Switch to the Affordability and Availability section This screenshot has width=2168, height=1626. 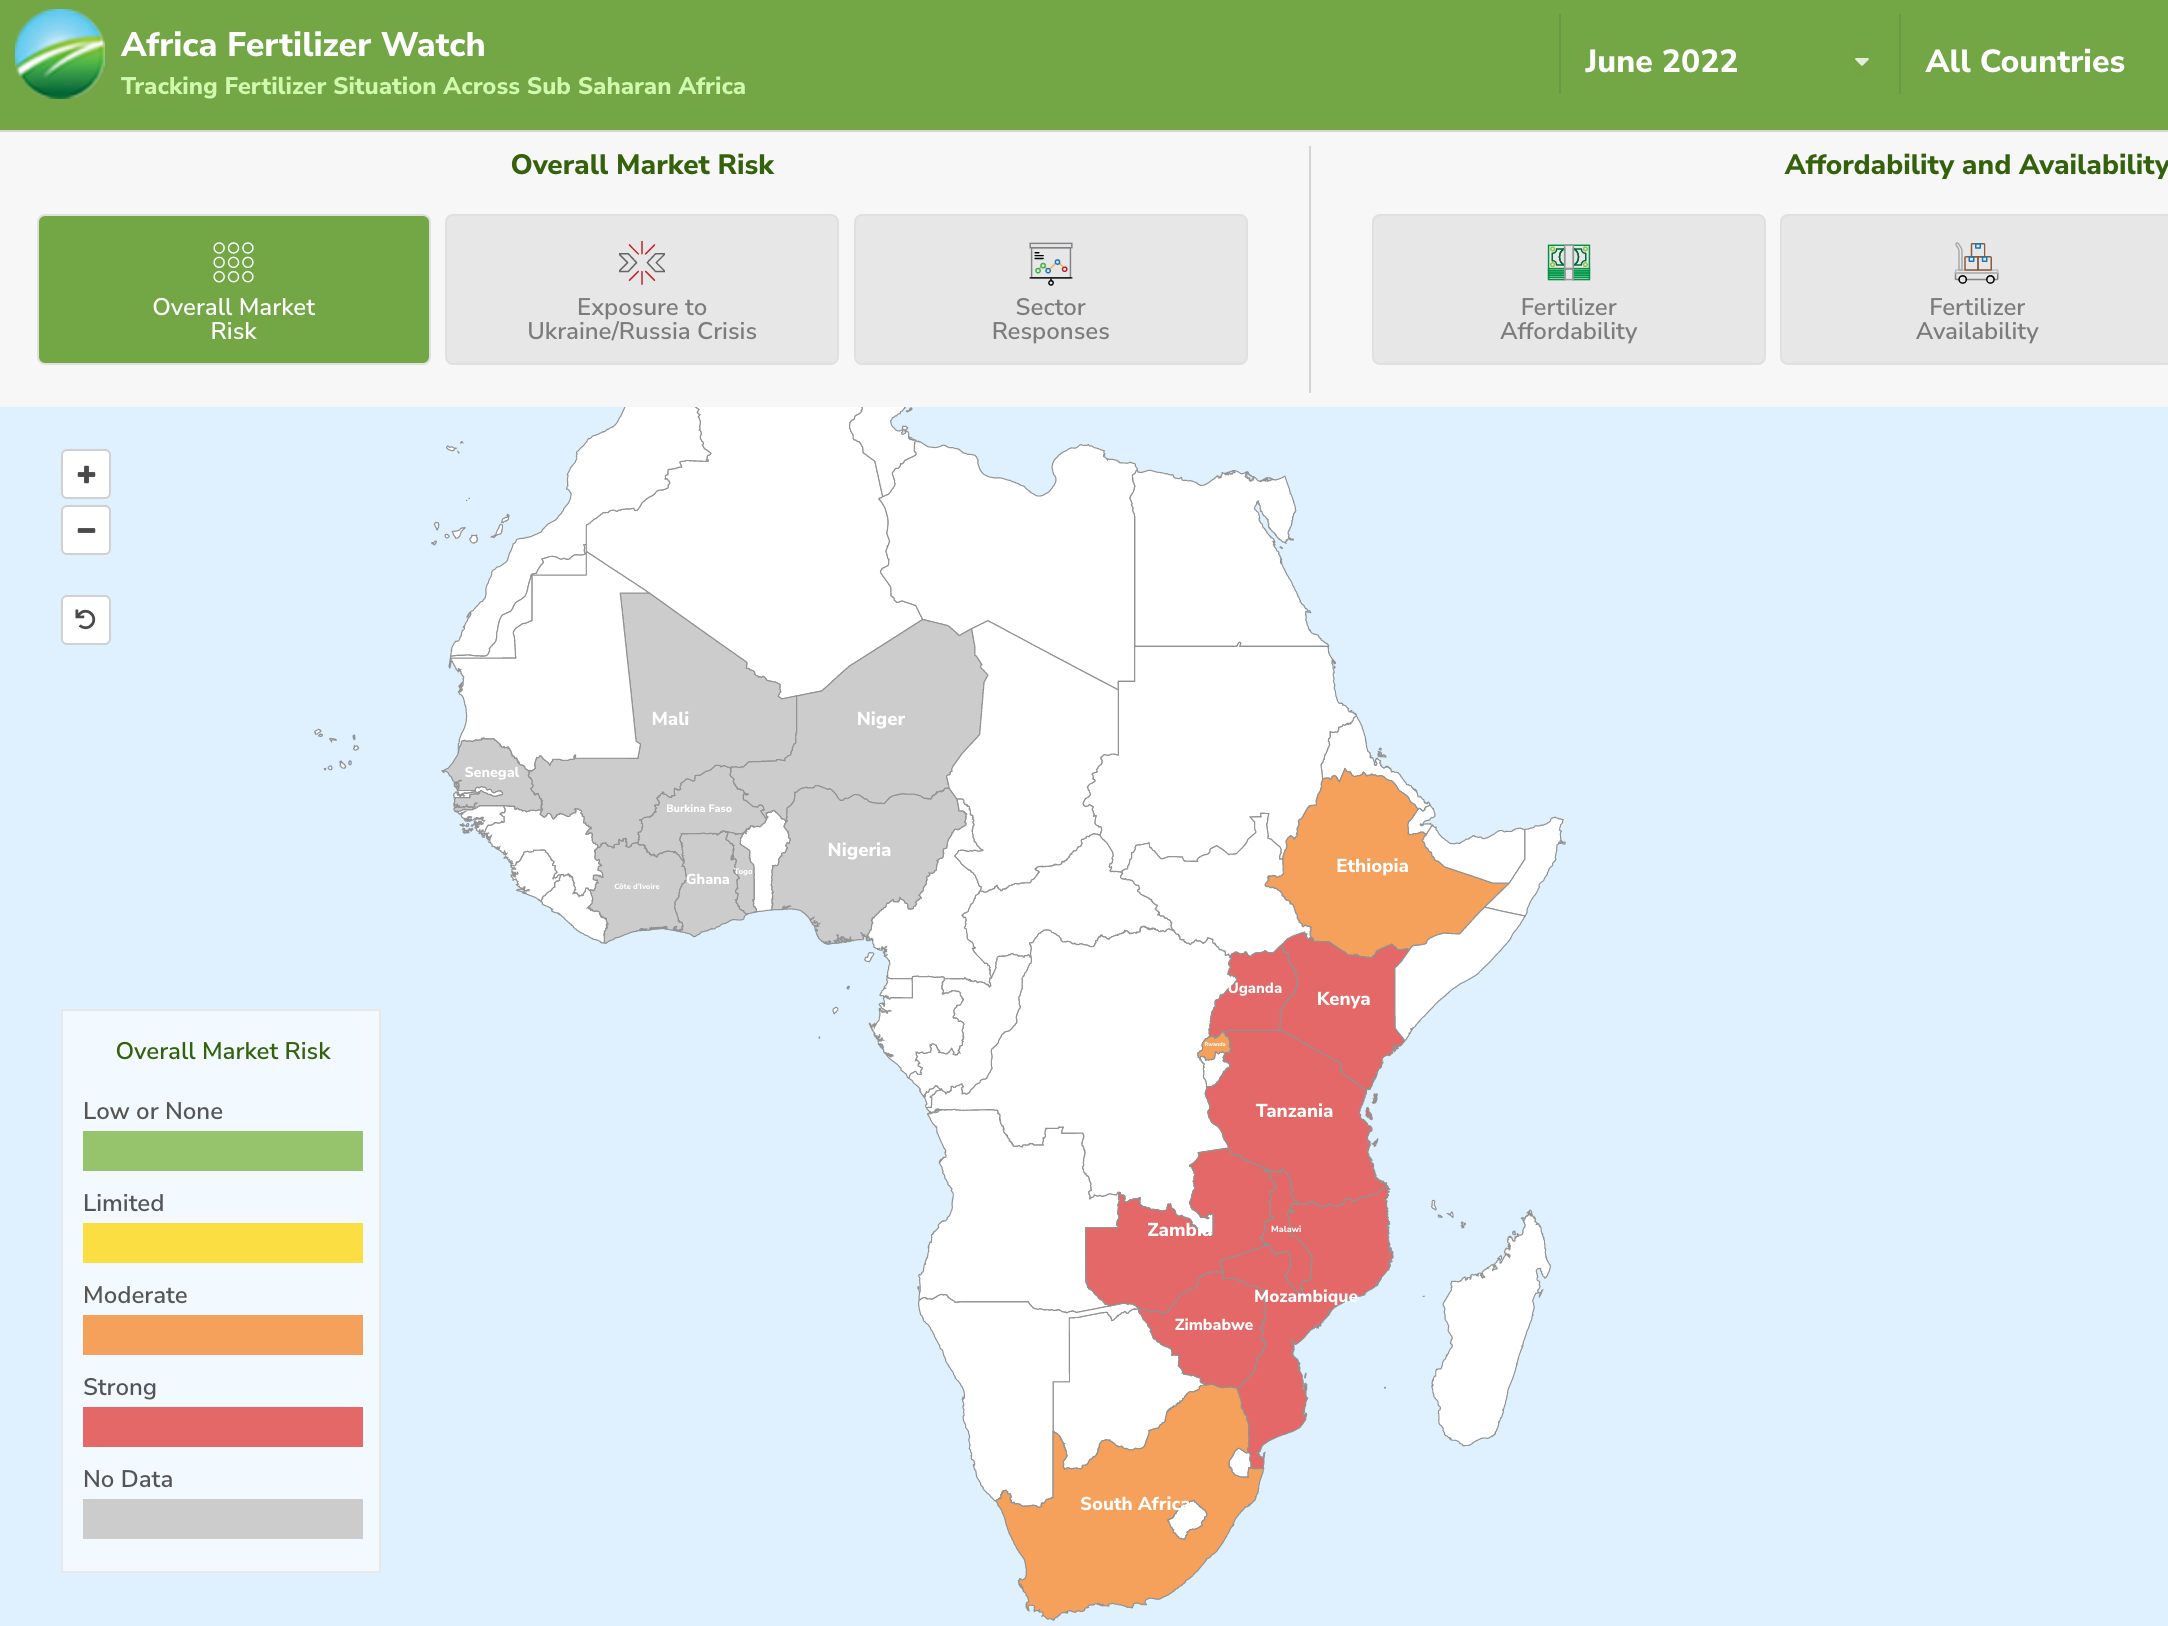[1975, 164]
